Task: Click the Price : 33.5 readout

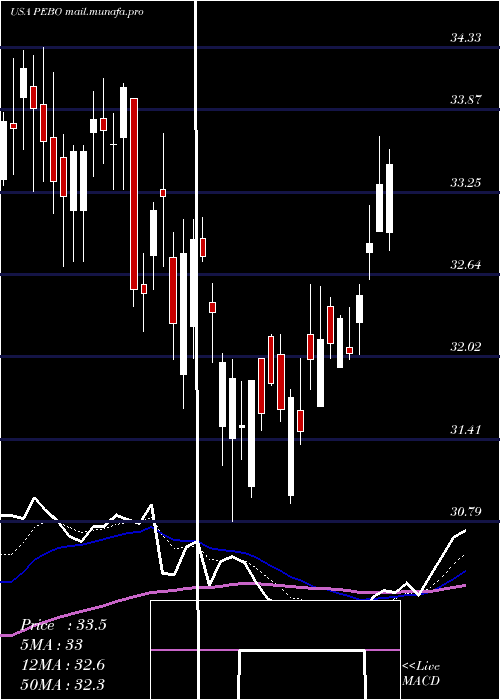Action: [64, 625]
